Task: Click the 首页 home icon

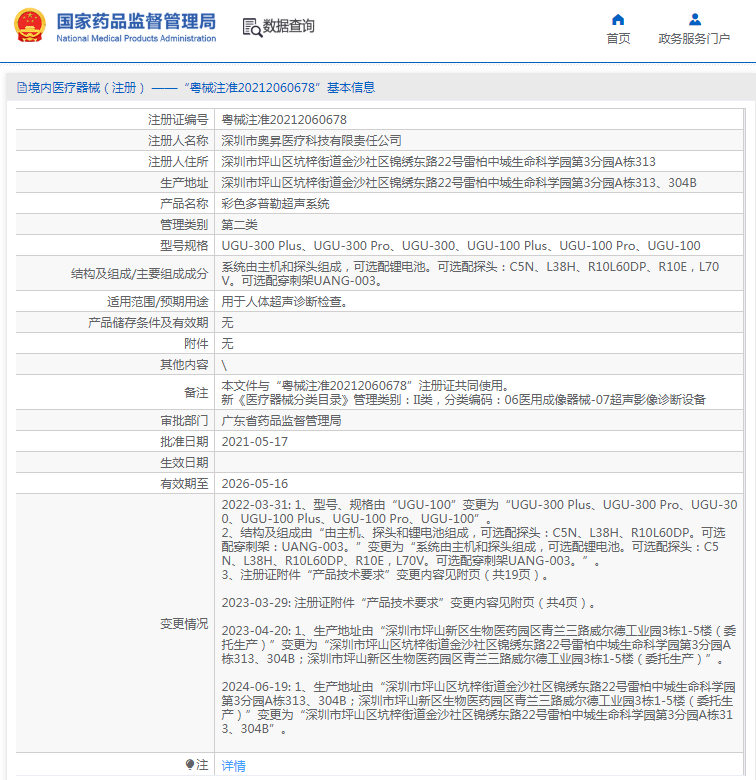Action: (618, 19)
